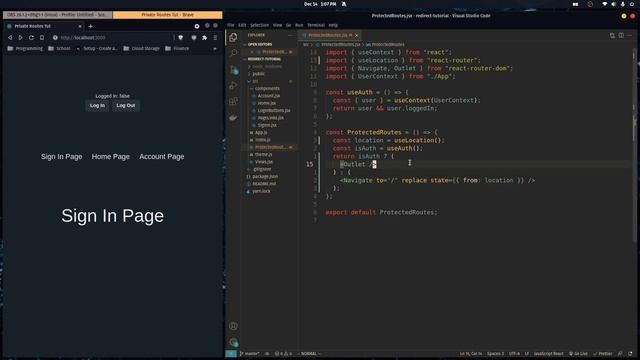The image size is (640, 360).
Task: Go back in the Brave browser
Action: point(10,38)
